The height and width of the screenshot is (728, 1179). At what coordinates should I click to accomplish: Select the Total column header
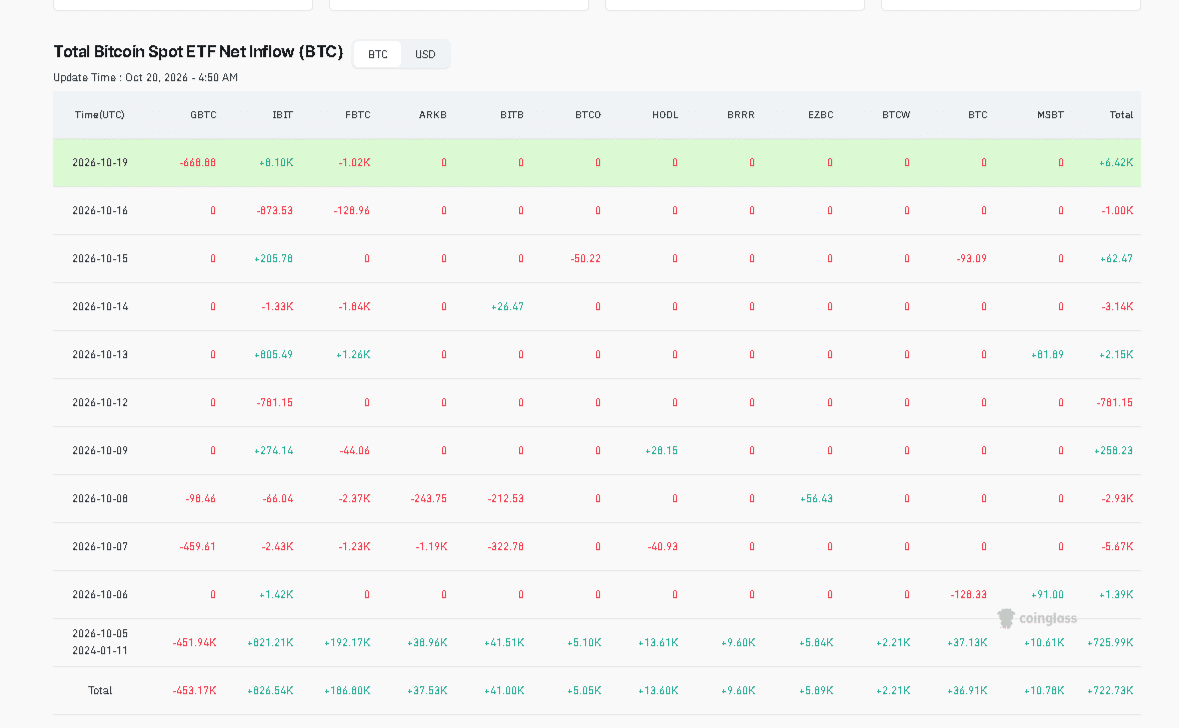click(1121, 115)
